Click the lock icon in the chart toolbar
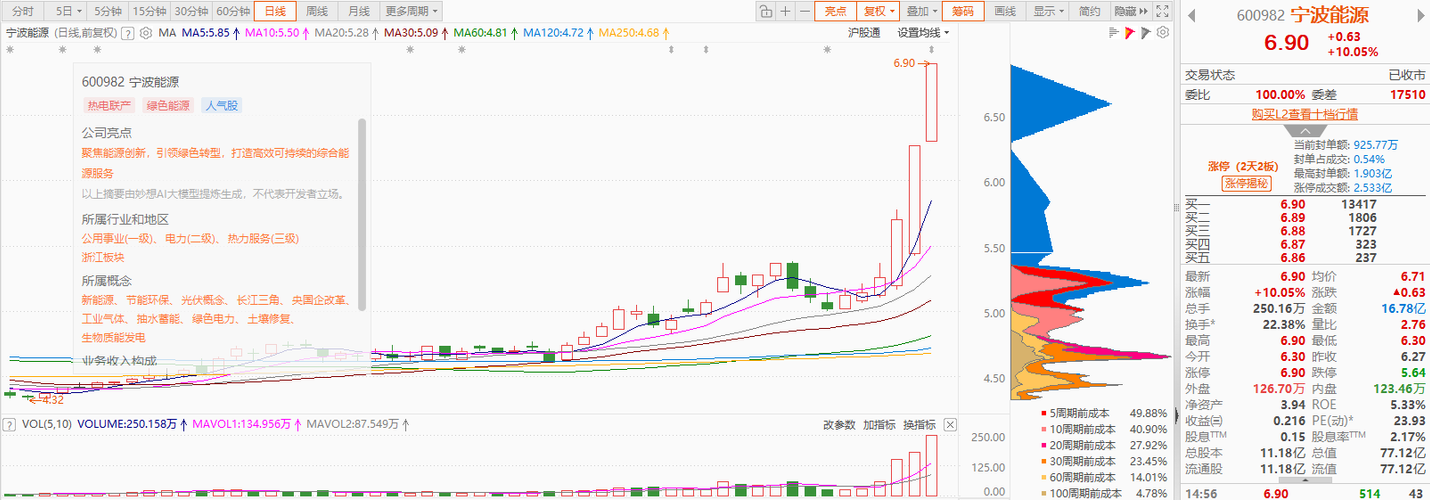The height and width of the screenshot is (500, 1430). [x=765, y=12]
